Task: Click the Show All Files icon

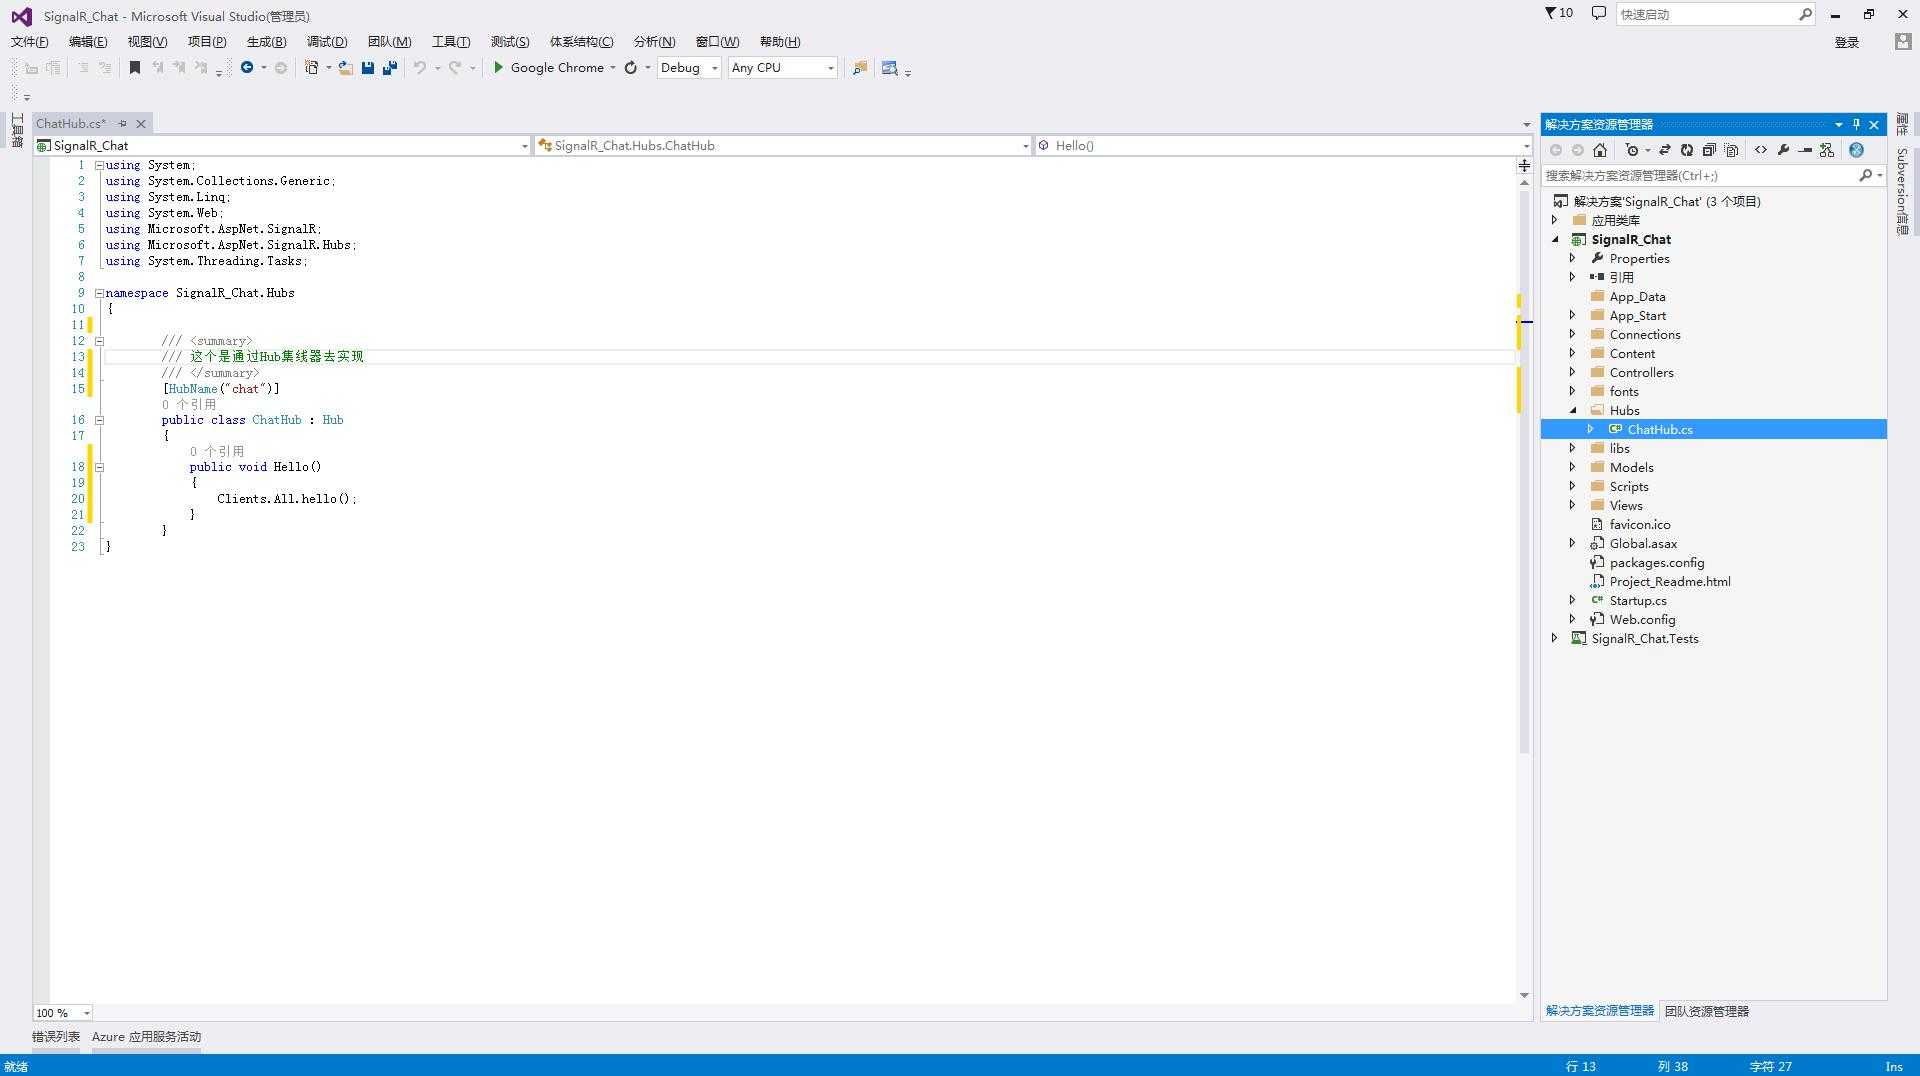Action: [x=1732, y=150]
